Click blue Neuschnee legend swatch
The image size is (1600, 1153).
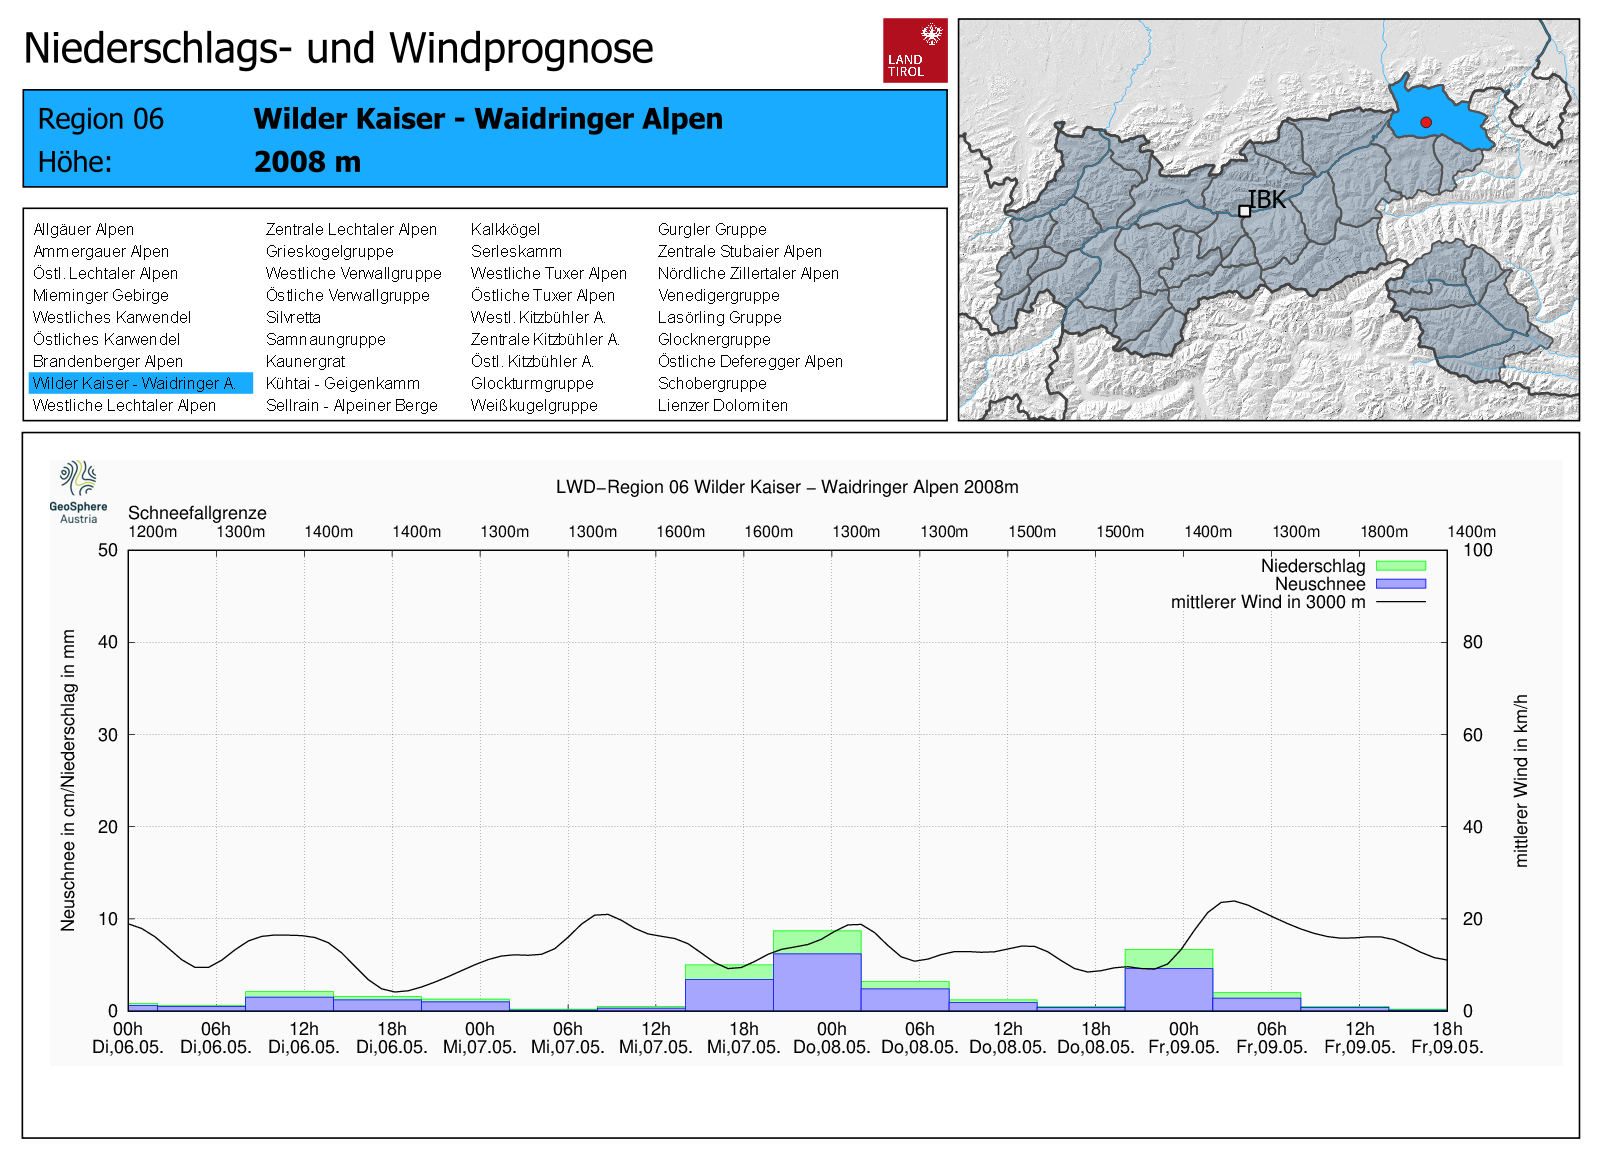[x=1400, y=584]
